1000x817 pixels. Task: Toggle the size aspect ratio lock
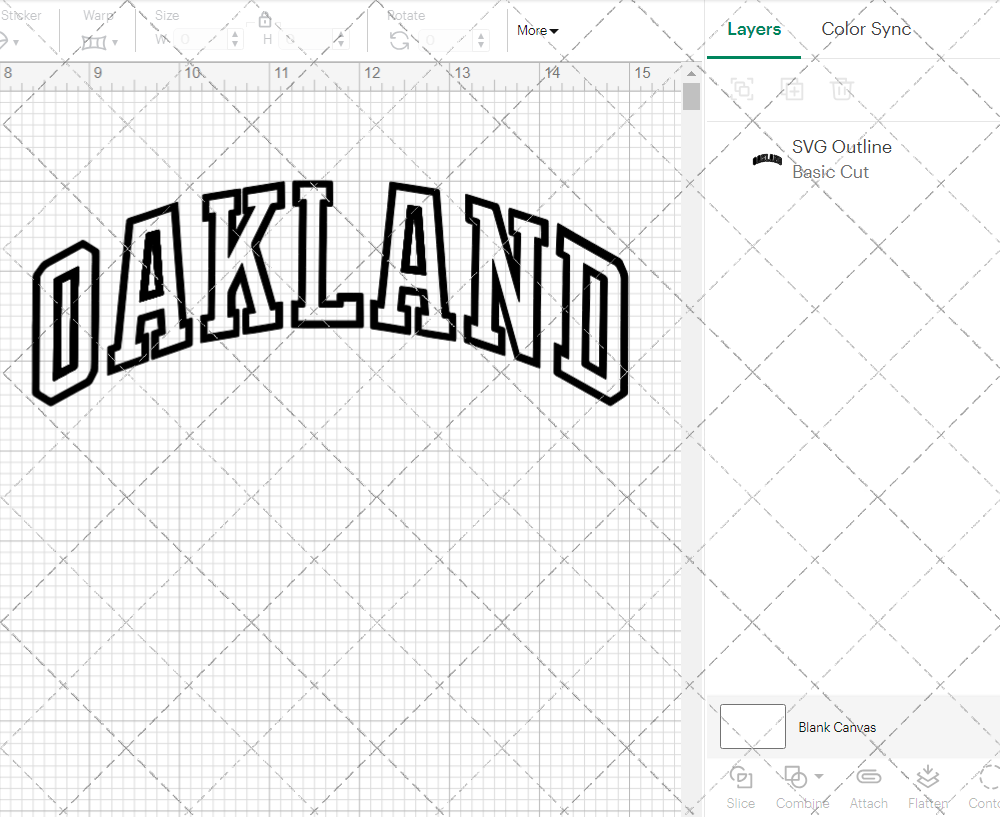(265, 19)
